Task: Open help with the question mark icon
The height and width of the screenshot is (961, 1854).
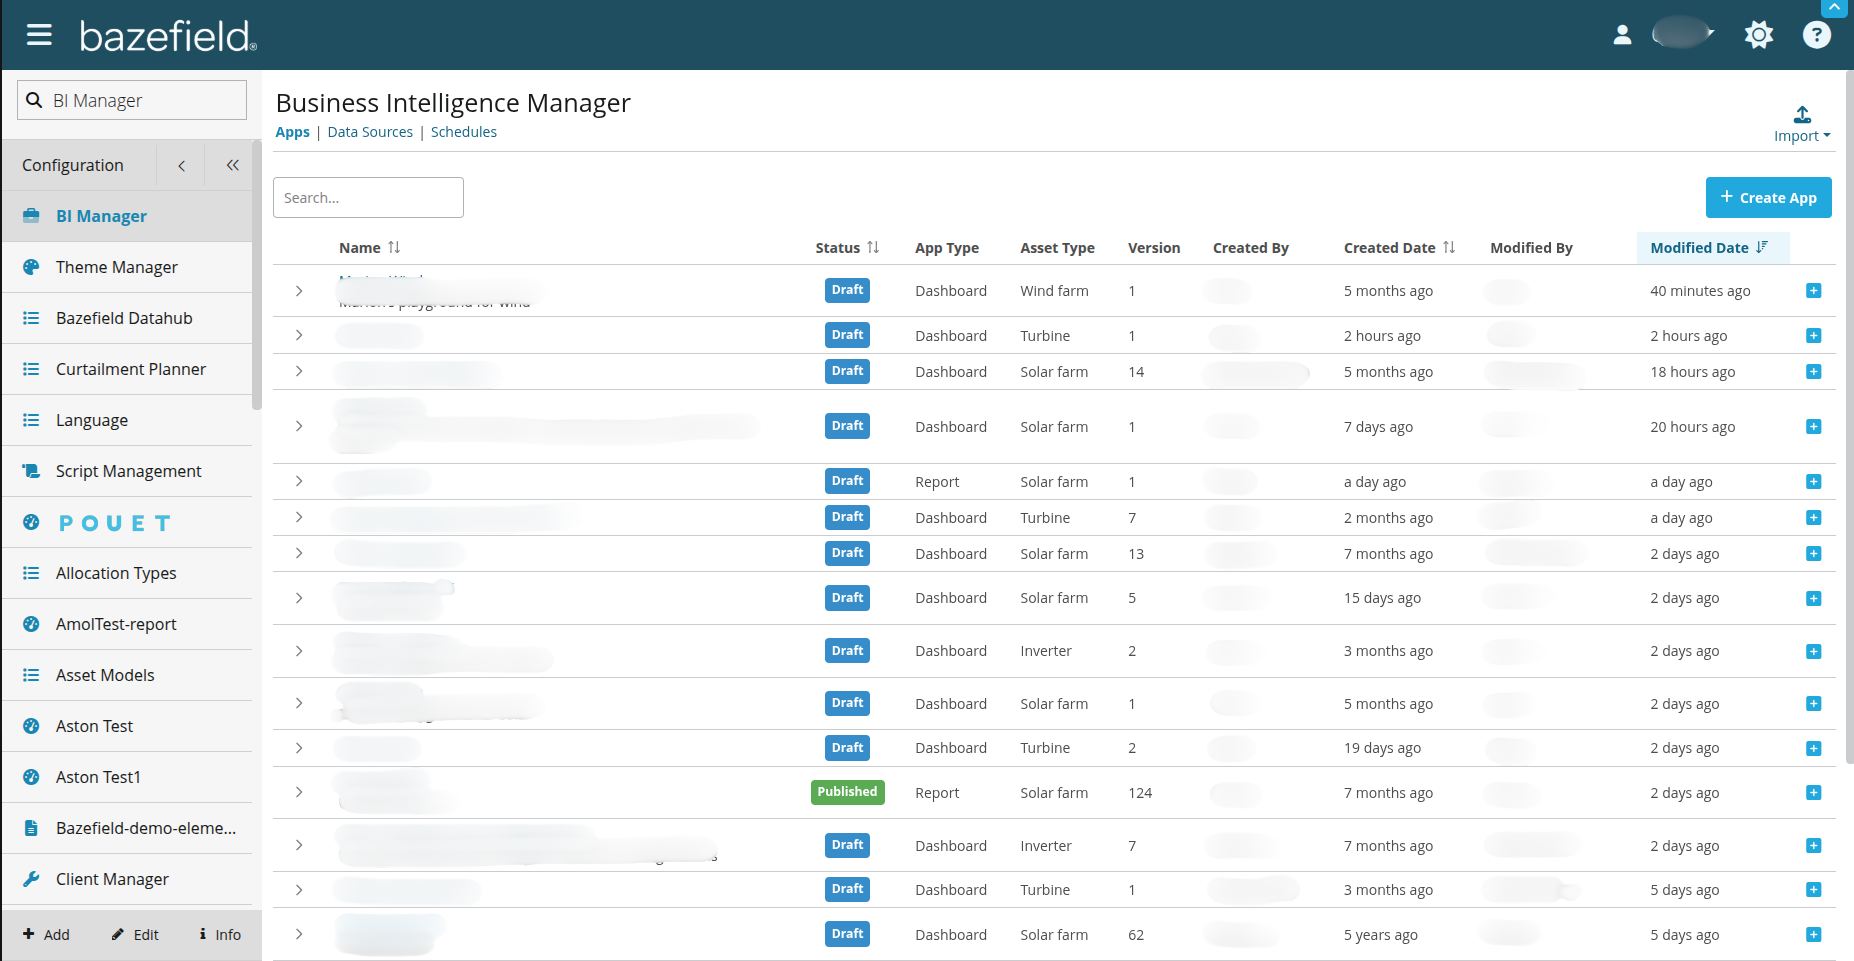Action: [1816, 35]
